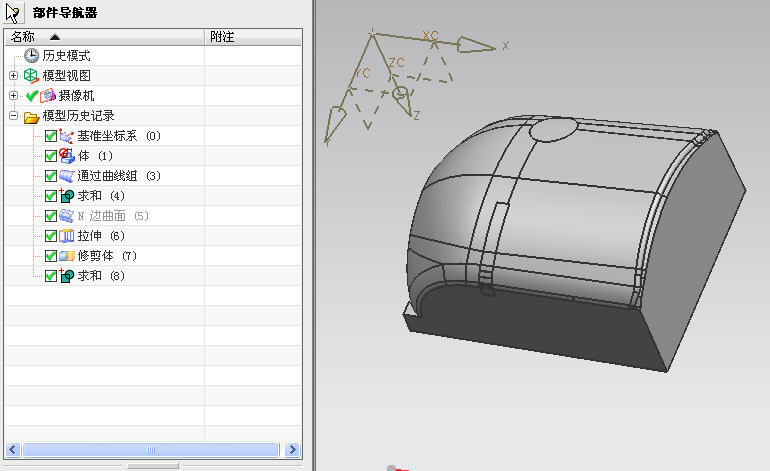Click the Part Navigator cursor icon

pos(12,12)
